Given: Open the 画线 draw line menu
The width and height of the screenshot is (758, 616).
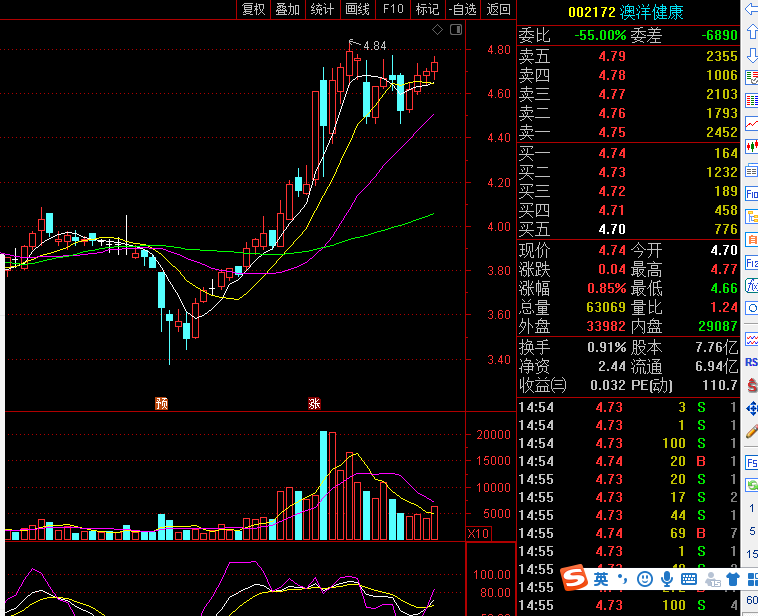Looking at the screenshot, I should [x=358, y=9].
